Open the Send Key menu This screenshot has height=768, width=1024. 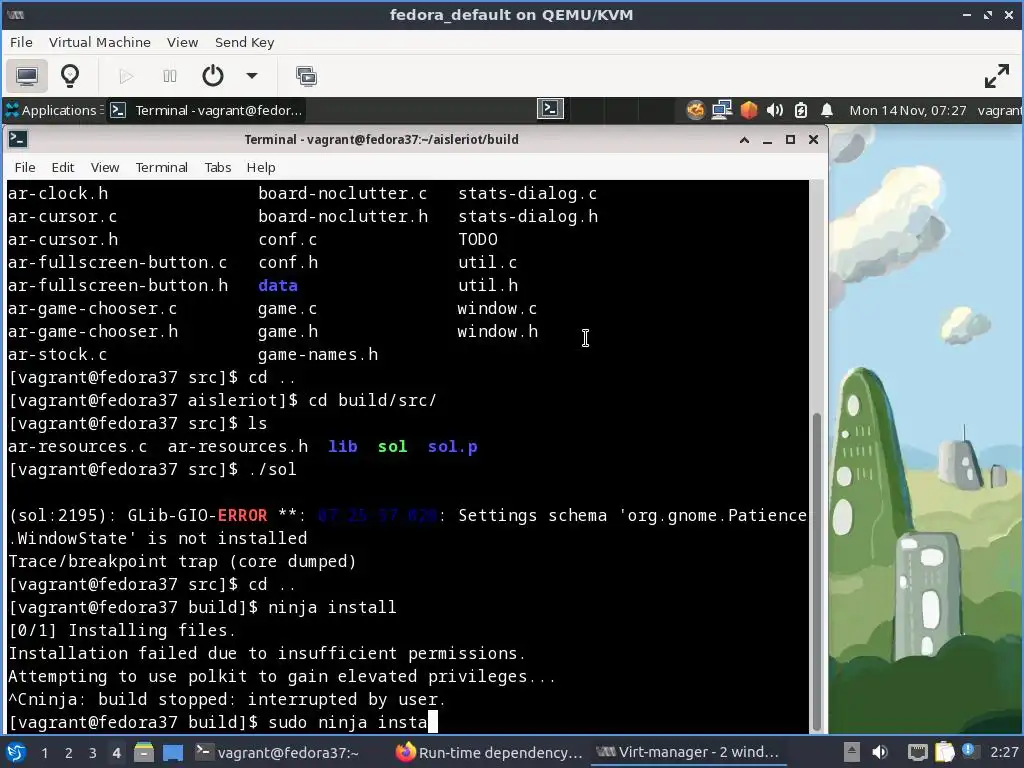(x=244, y=42)
